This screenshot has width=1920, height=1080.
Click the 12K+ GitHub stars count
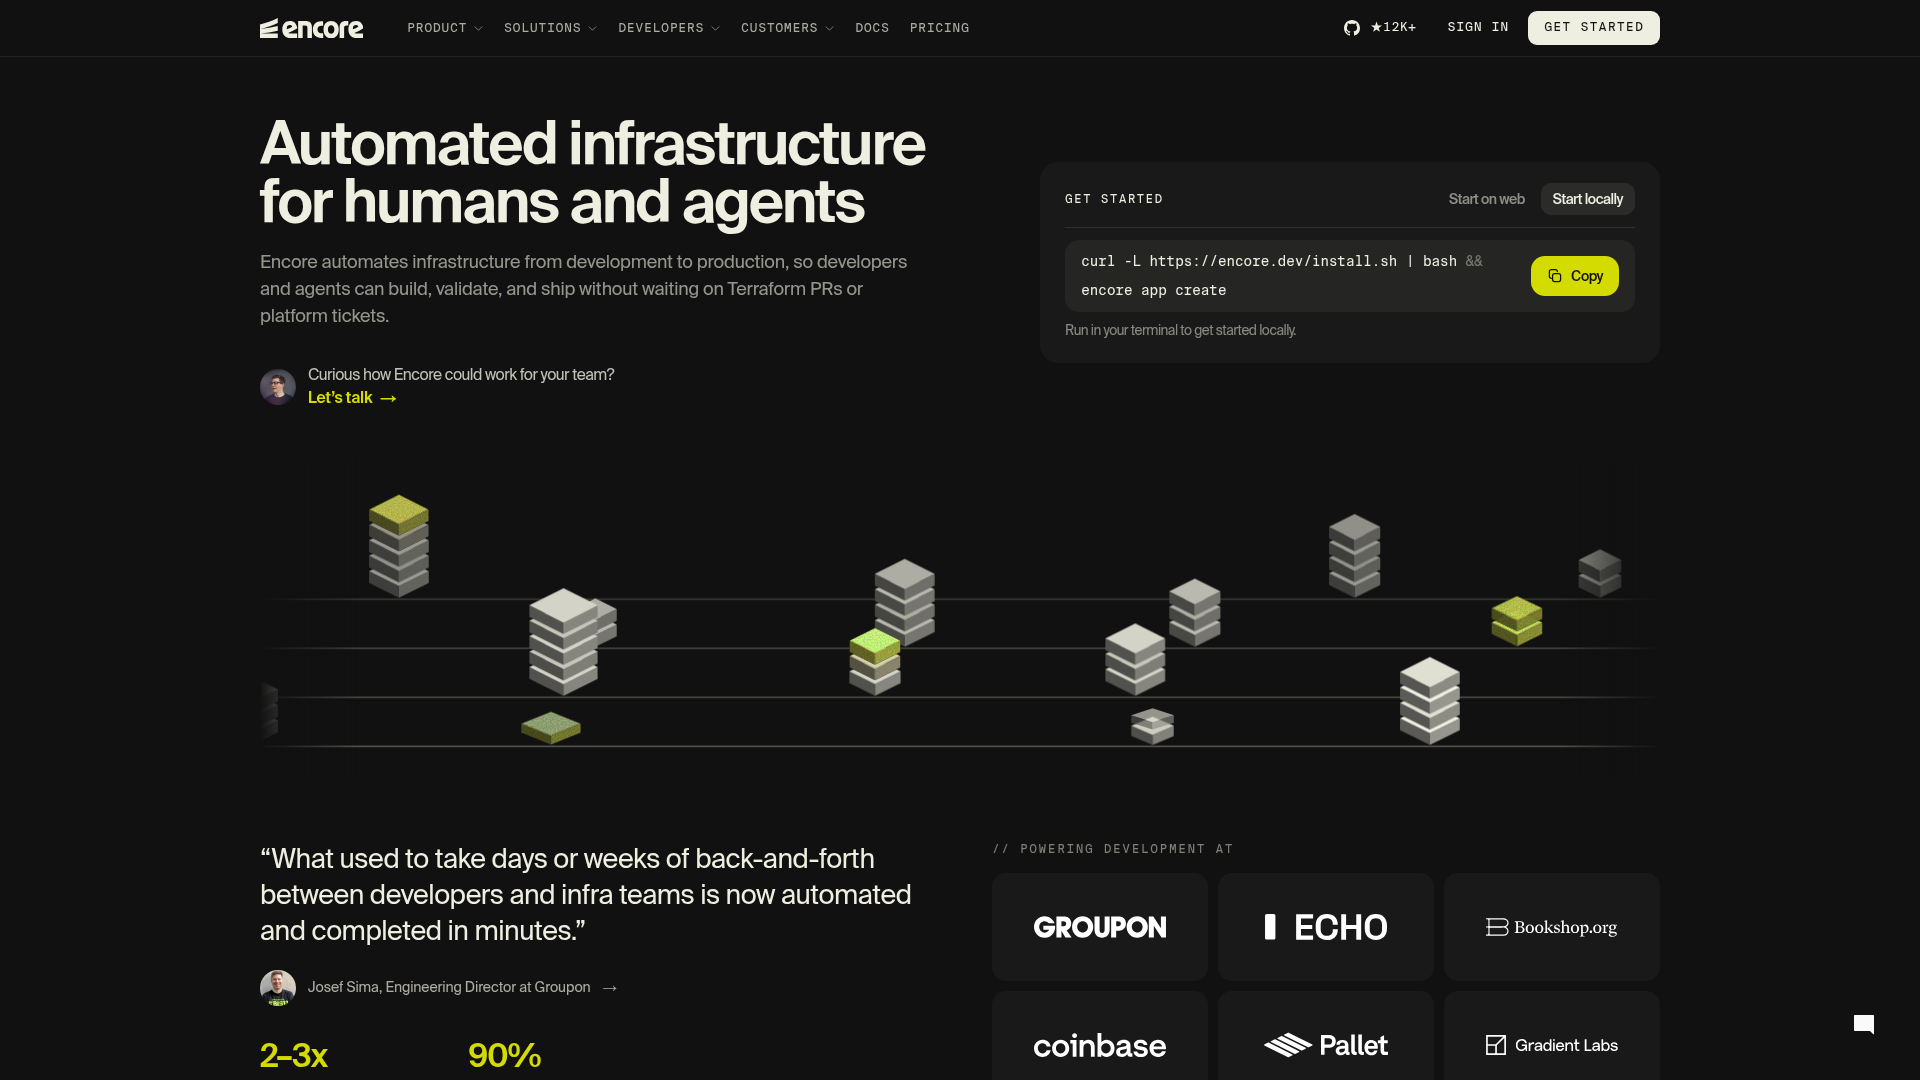(1393, 28)
